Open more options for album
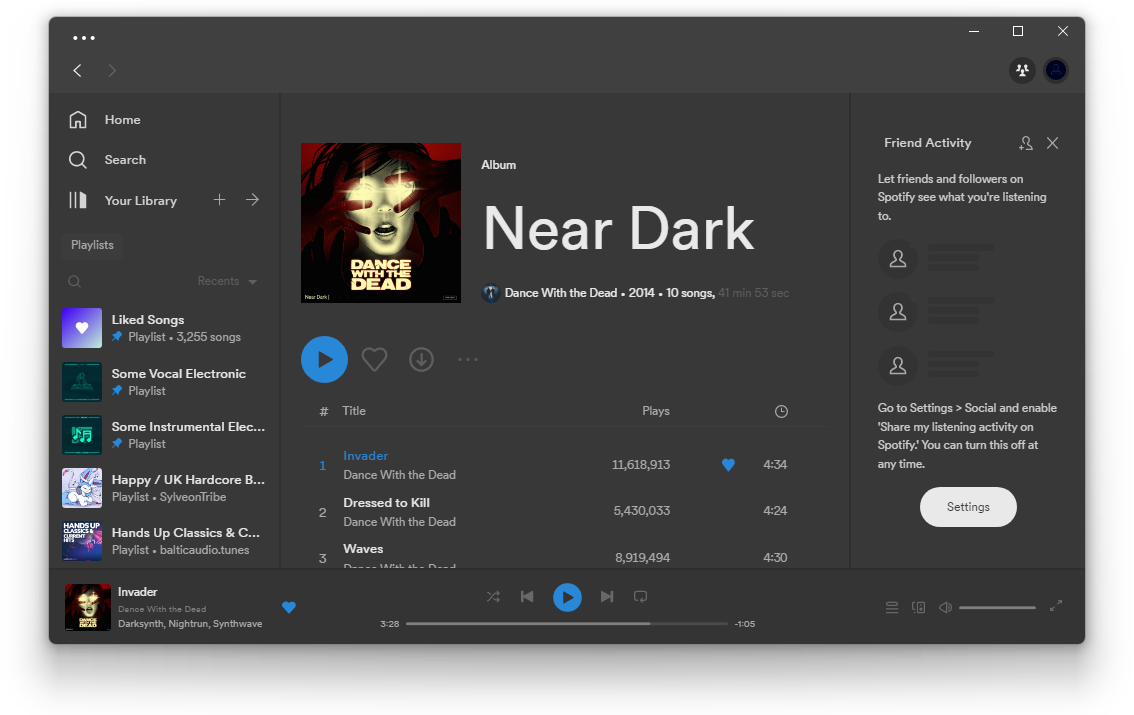 pyautogui.click(x=468, y=359)
